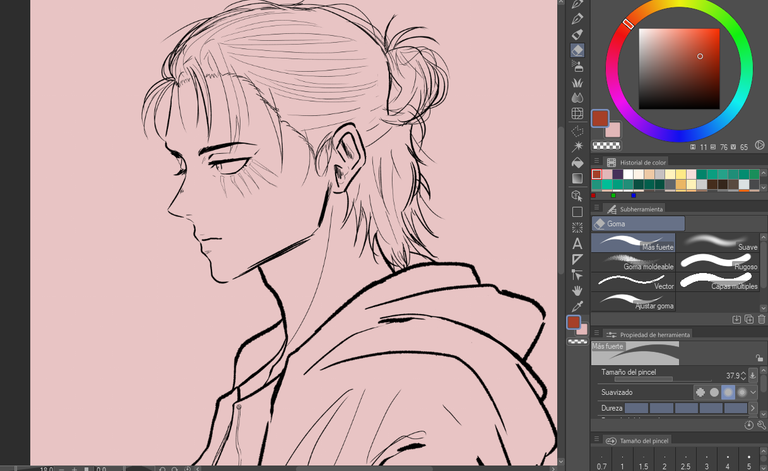Choose the Capas múltiples eraser subtool
The height and width of the screenshot is (471, 768).
718,282
